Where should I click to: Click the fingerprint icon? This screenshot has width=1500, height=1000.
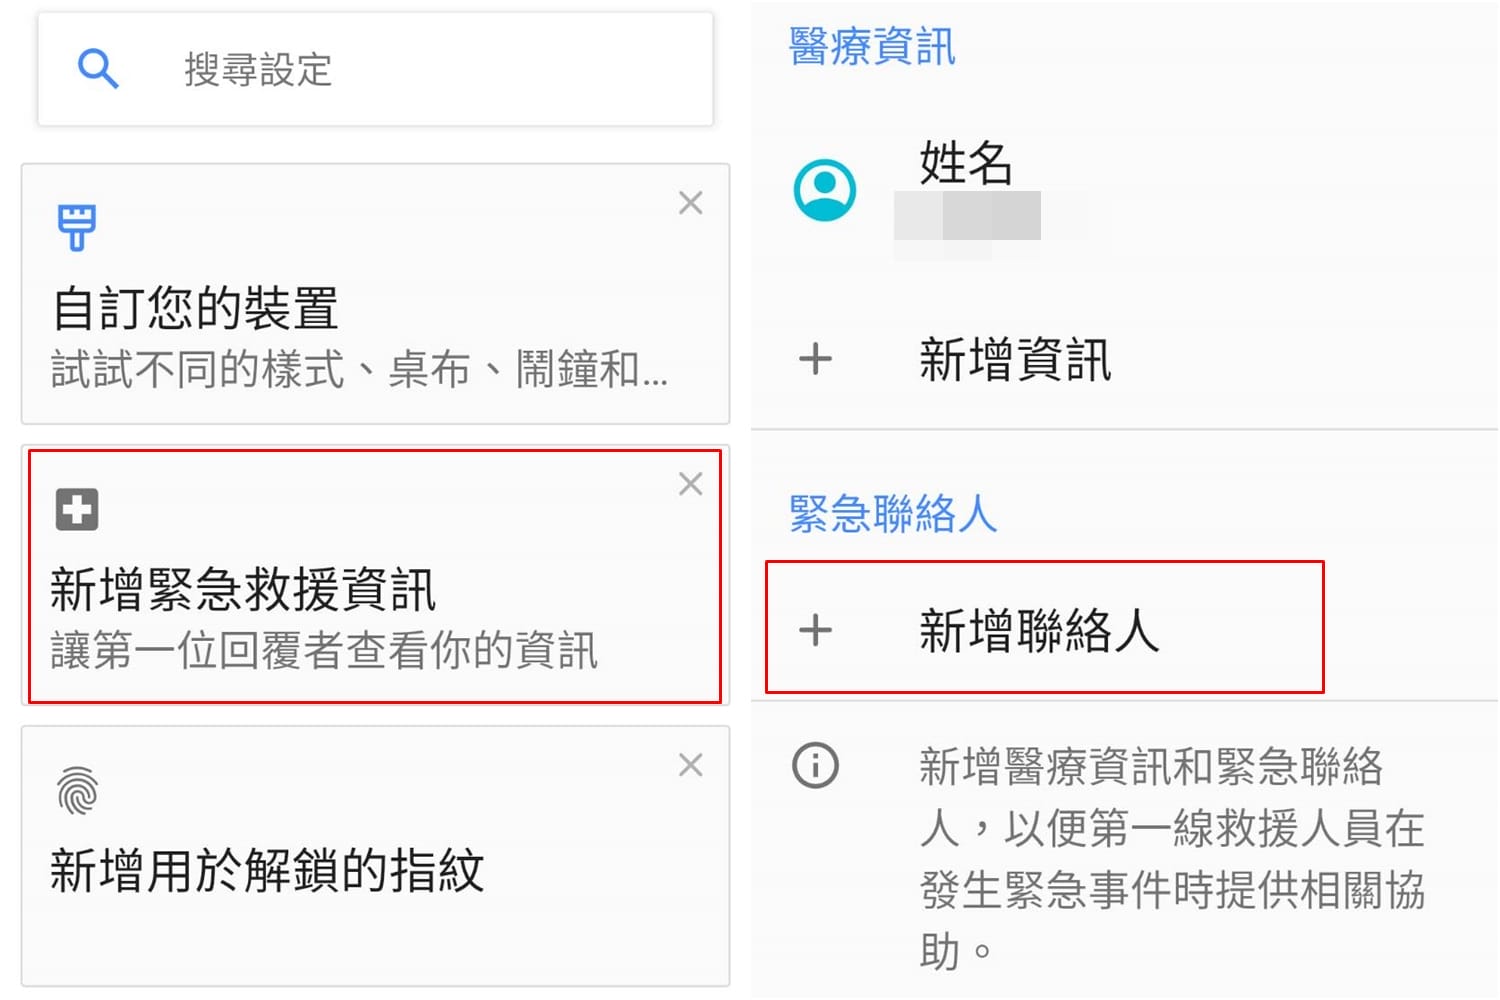(x=77, y=790)
